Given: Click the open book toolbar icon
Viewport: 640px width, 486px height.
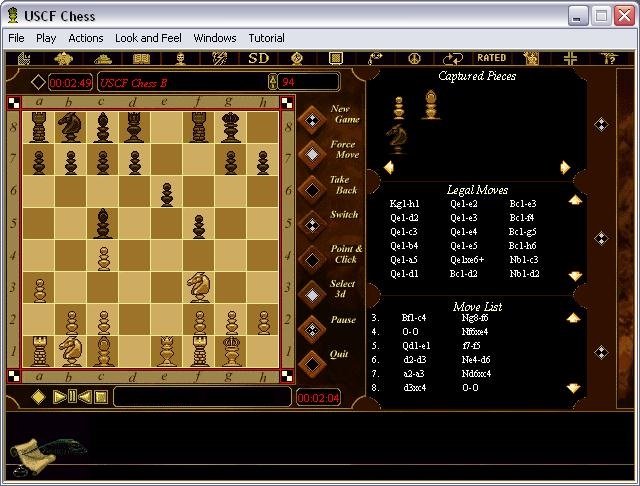Looking at the screenshot, I should pyautogui.click(x=141, y=58).
